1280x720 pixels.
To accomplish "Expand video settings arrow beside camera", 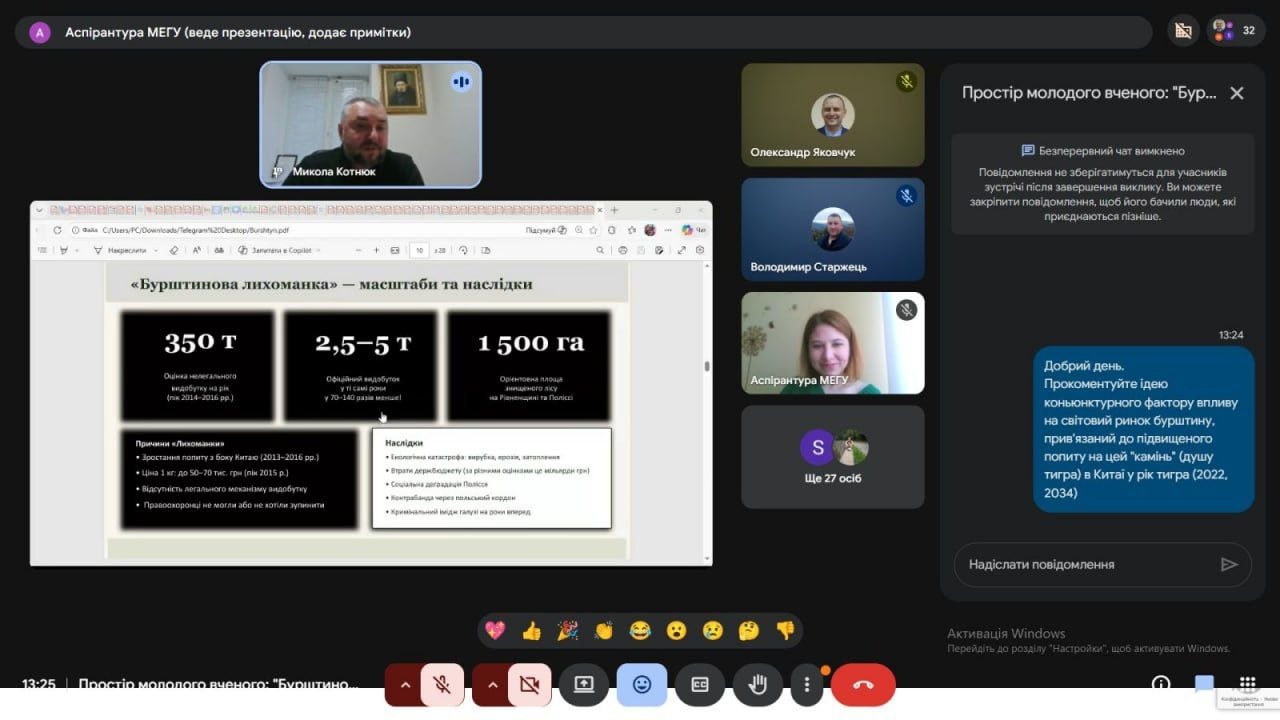I will click(491, 685).
